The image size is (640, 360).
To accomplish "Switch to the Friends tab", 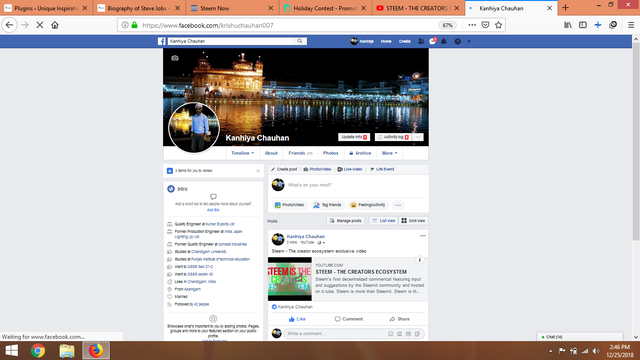I will click(x=300, y=153).
